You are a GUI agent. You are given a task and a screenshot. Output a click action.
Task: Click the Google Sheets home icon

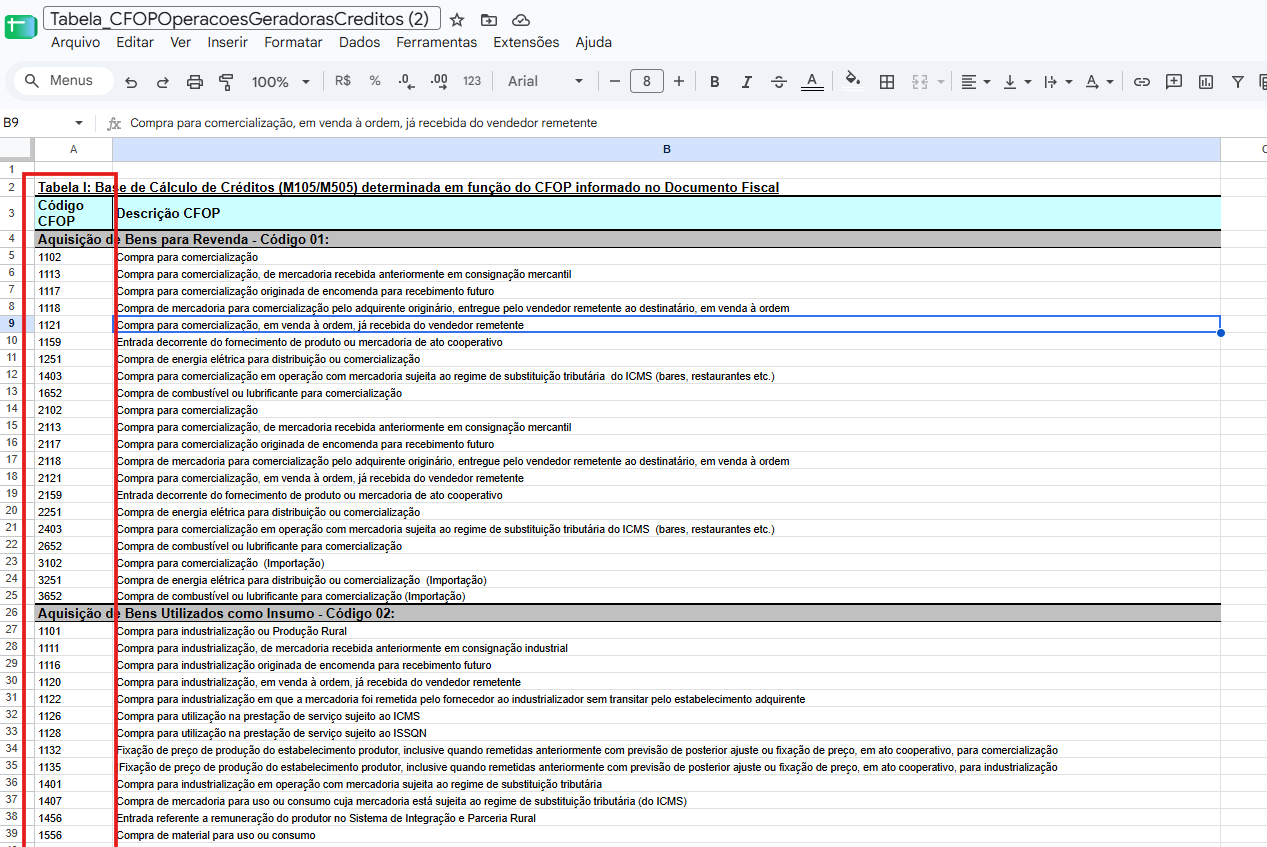coord(19,28)
